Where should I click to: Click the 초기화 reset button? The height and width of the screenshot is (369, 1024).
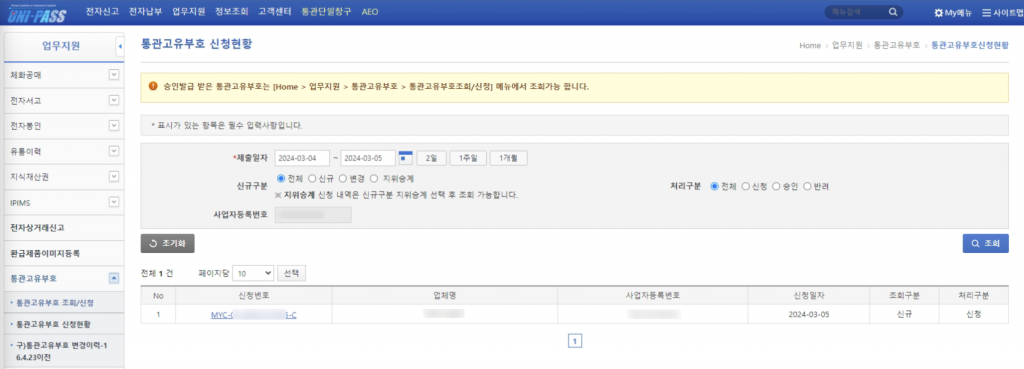(x=167, y=244)
